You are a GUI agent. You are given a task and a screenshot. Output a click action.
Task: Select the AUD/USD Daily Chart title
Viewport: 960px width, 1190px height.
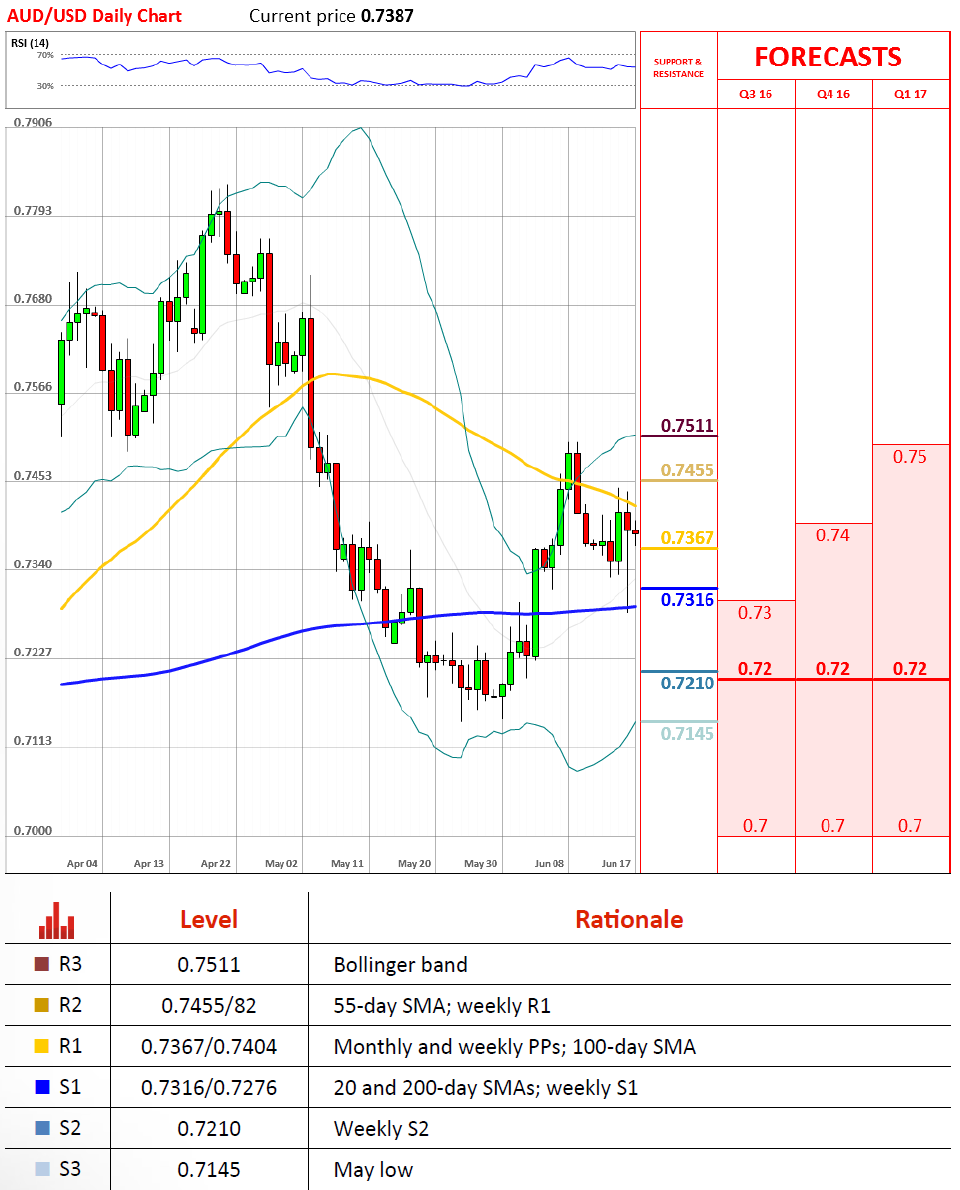(94, 16)
